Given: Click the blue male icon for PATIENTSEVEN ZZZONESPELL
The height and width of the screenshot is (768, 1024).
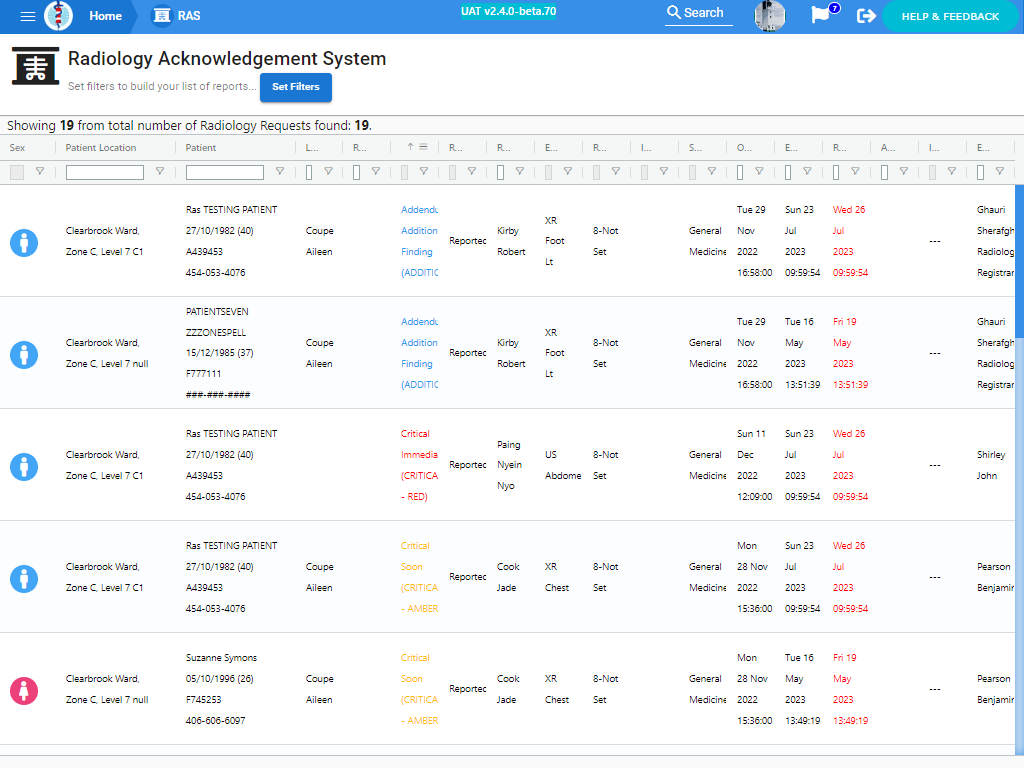Looking at the screenshot, I should point(24,355).
